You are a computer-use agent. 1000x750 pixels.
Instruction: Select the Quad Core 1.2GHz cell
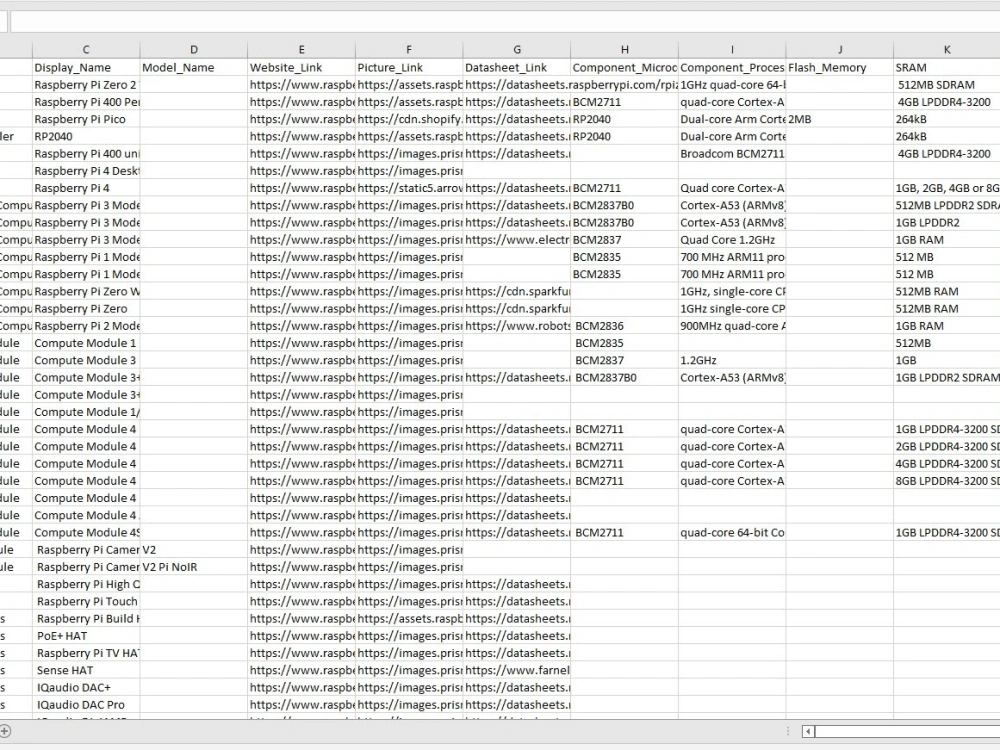[x=732, y=240]
